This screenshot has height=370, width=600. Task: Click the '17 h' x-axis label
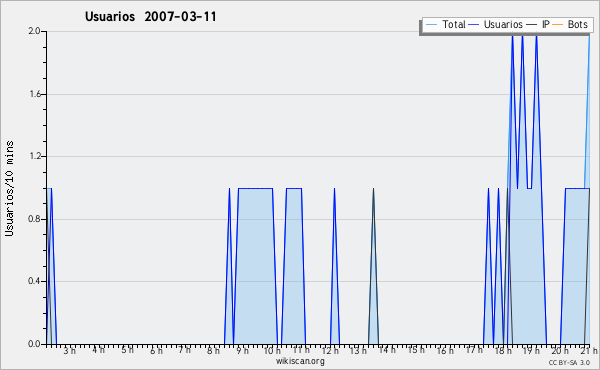474,349
